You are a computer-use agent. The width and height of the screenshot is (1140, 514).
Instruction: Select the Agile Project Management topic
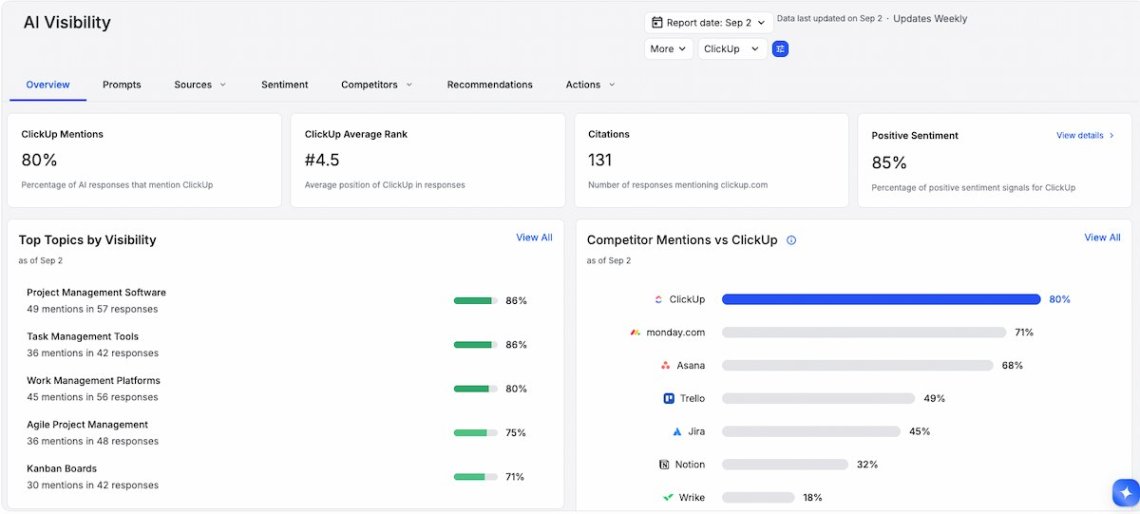tap(87, 425)
